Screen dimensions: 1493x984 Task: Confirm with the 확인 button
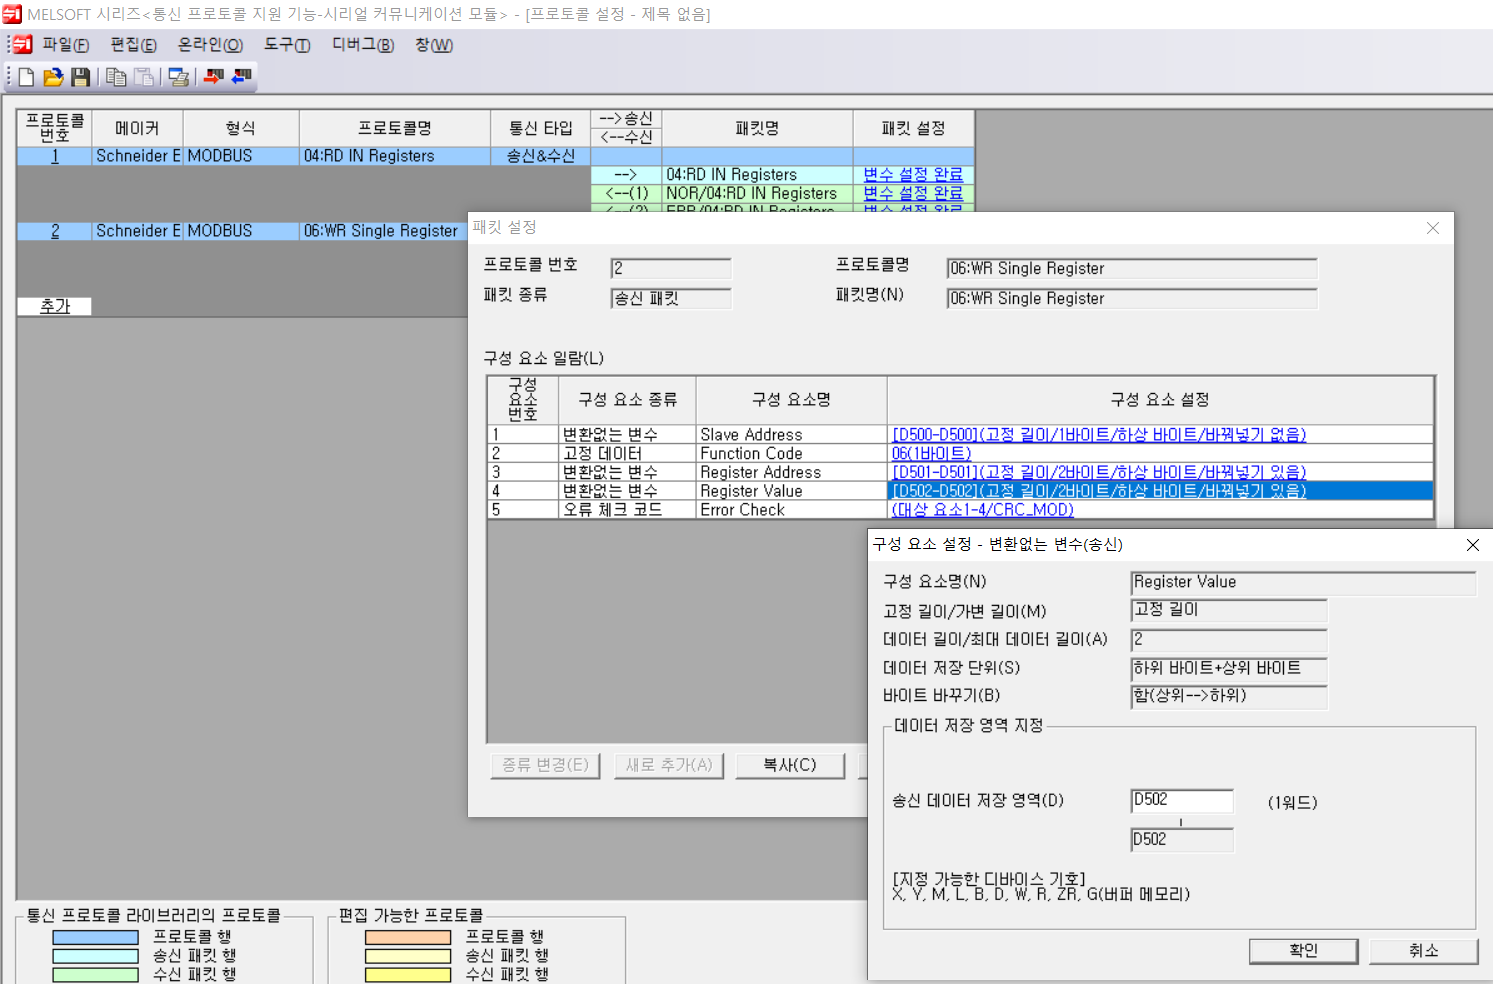(x=1303, y=951)
